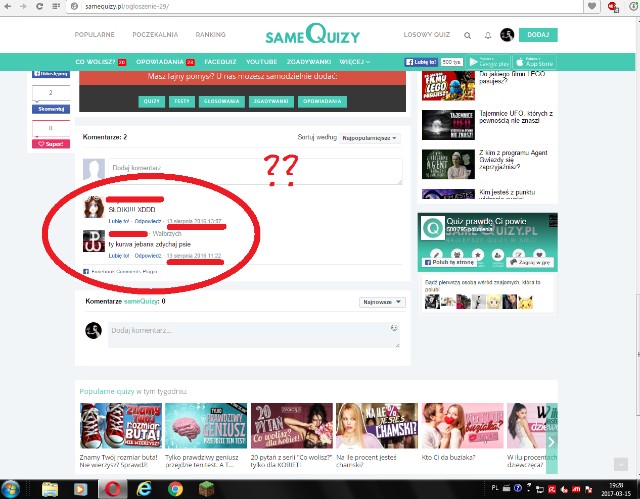Screen dimensions: 640x499
Task: Go to the Ranking page
Action: click(x=209, y=35)
